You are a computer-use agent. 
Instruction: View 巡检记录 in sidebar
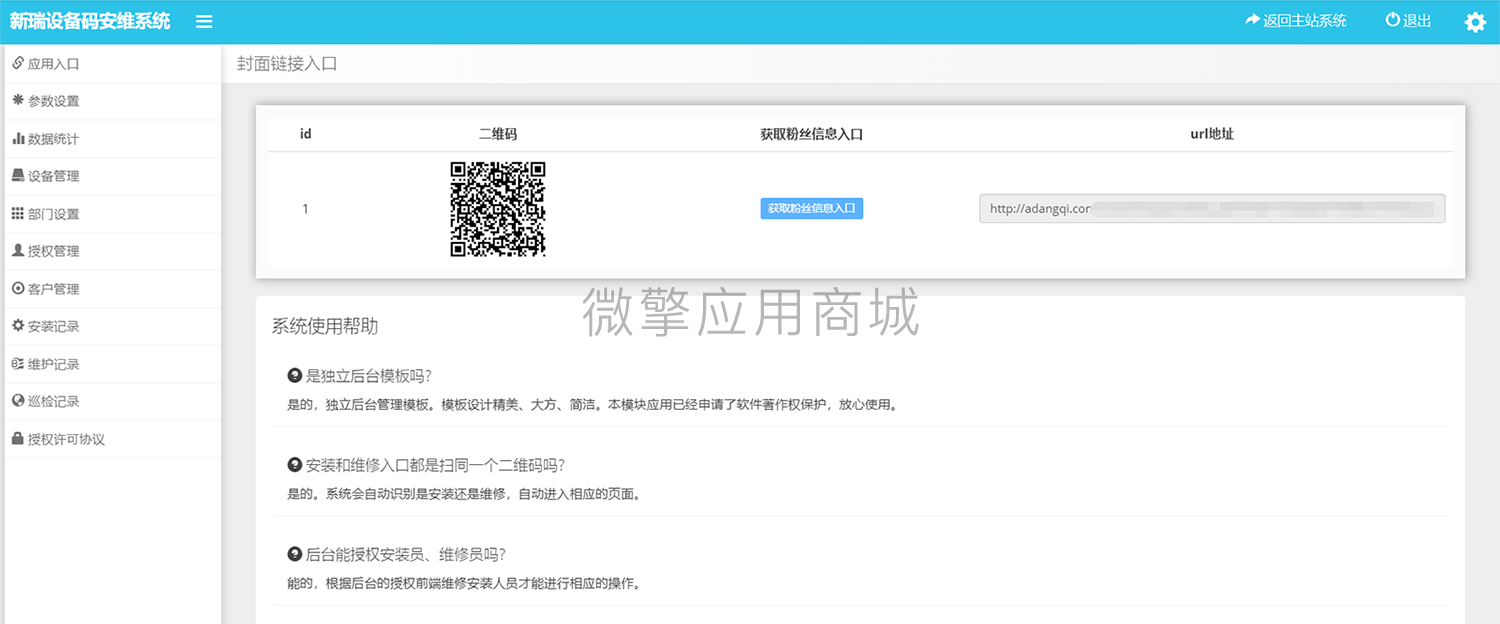click(x=112, y=401)
